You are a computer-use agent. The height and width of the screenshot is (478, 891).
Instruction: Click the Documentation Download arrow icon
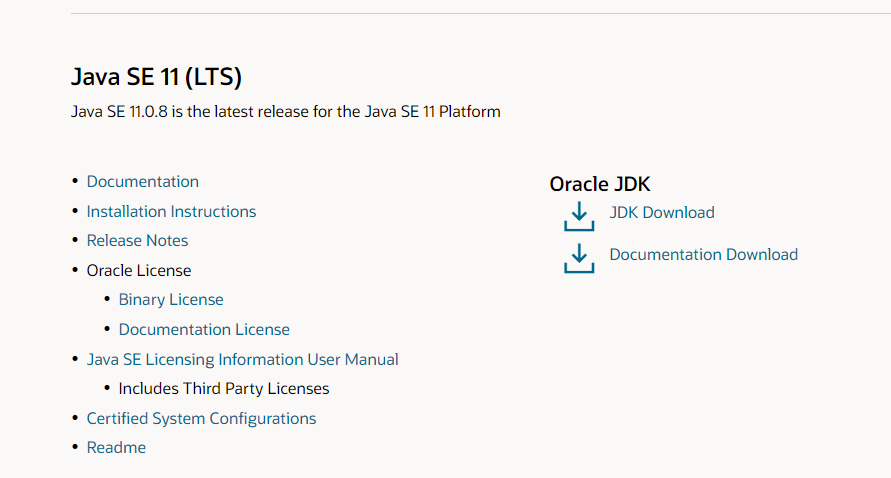[x=579, y=259]
